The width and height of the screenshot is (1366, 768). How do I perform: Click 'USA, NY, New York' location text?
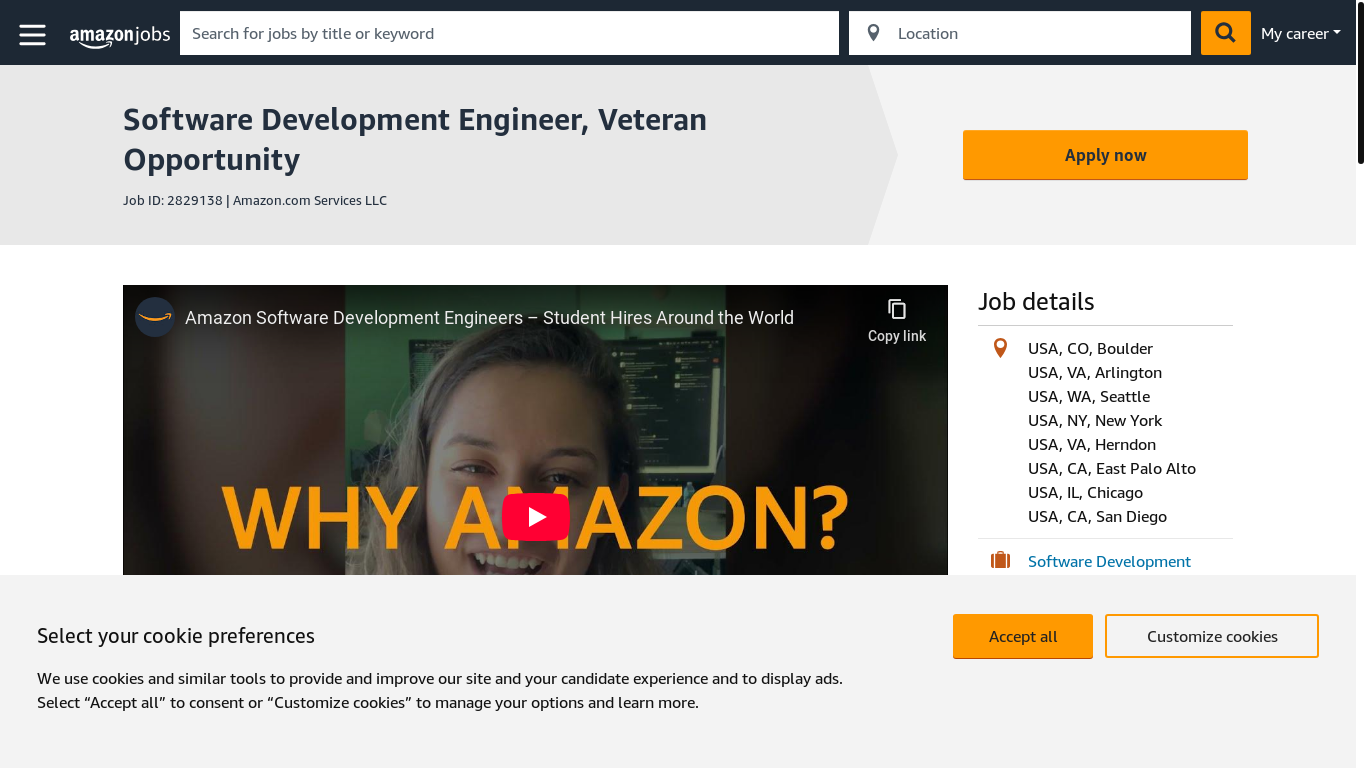click(1095, 420)
